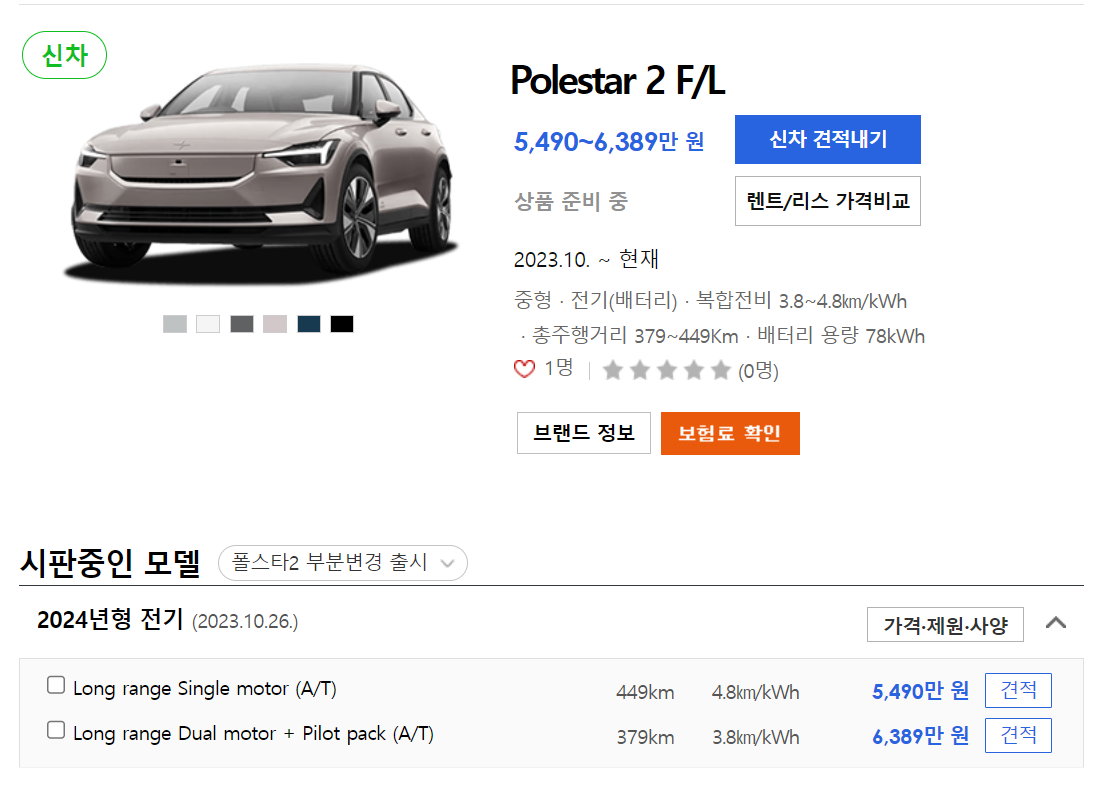The image size is (1107, 785).
Task: Click 견적 for the 6,389만 원 model
Action: 1018,736
